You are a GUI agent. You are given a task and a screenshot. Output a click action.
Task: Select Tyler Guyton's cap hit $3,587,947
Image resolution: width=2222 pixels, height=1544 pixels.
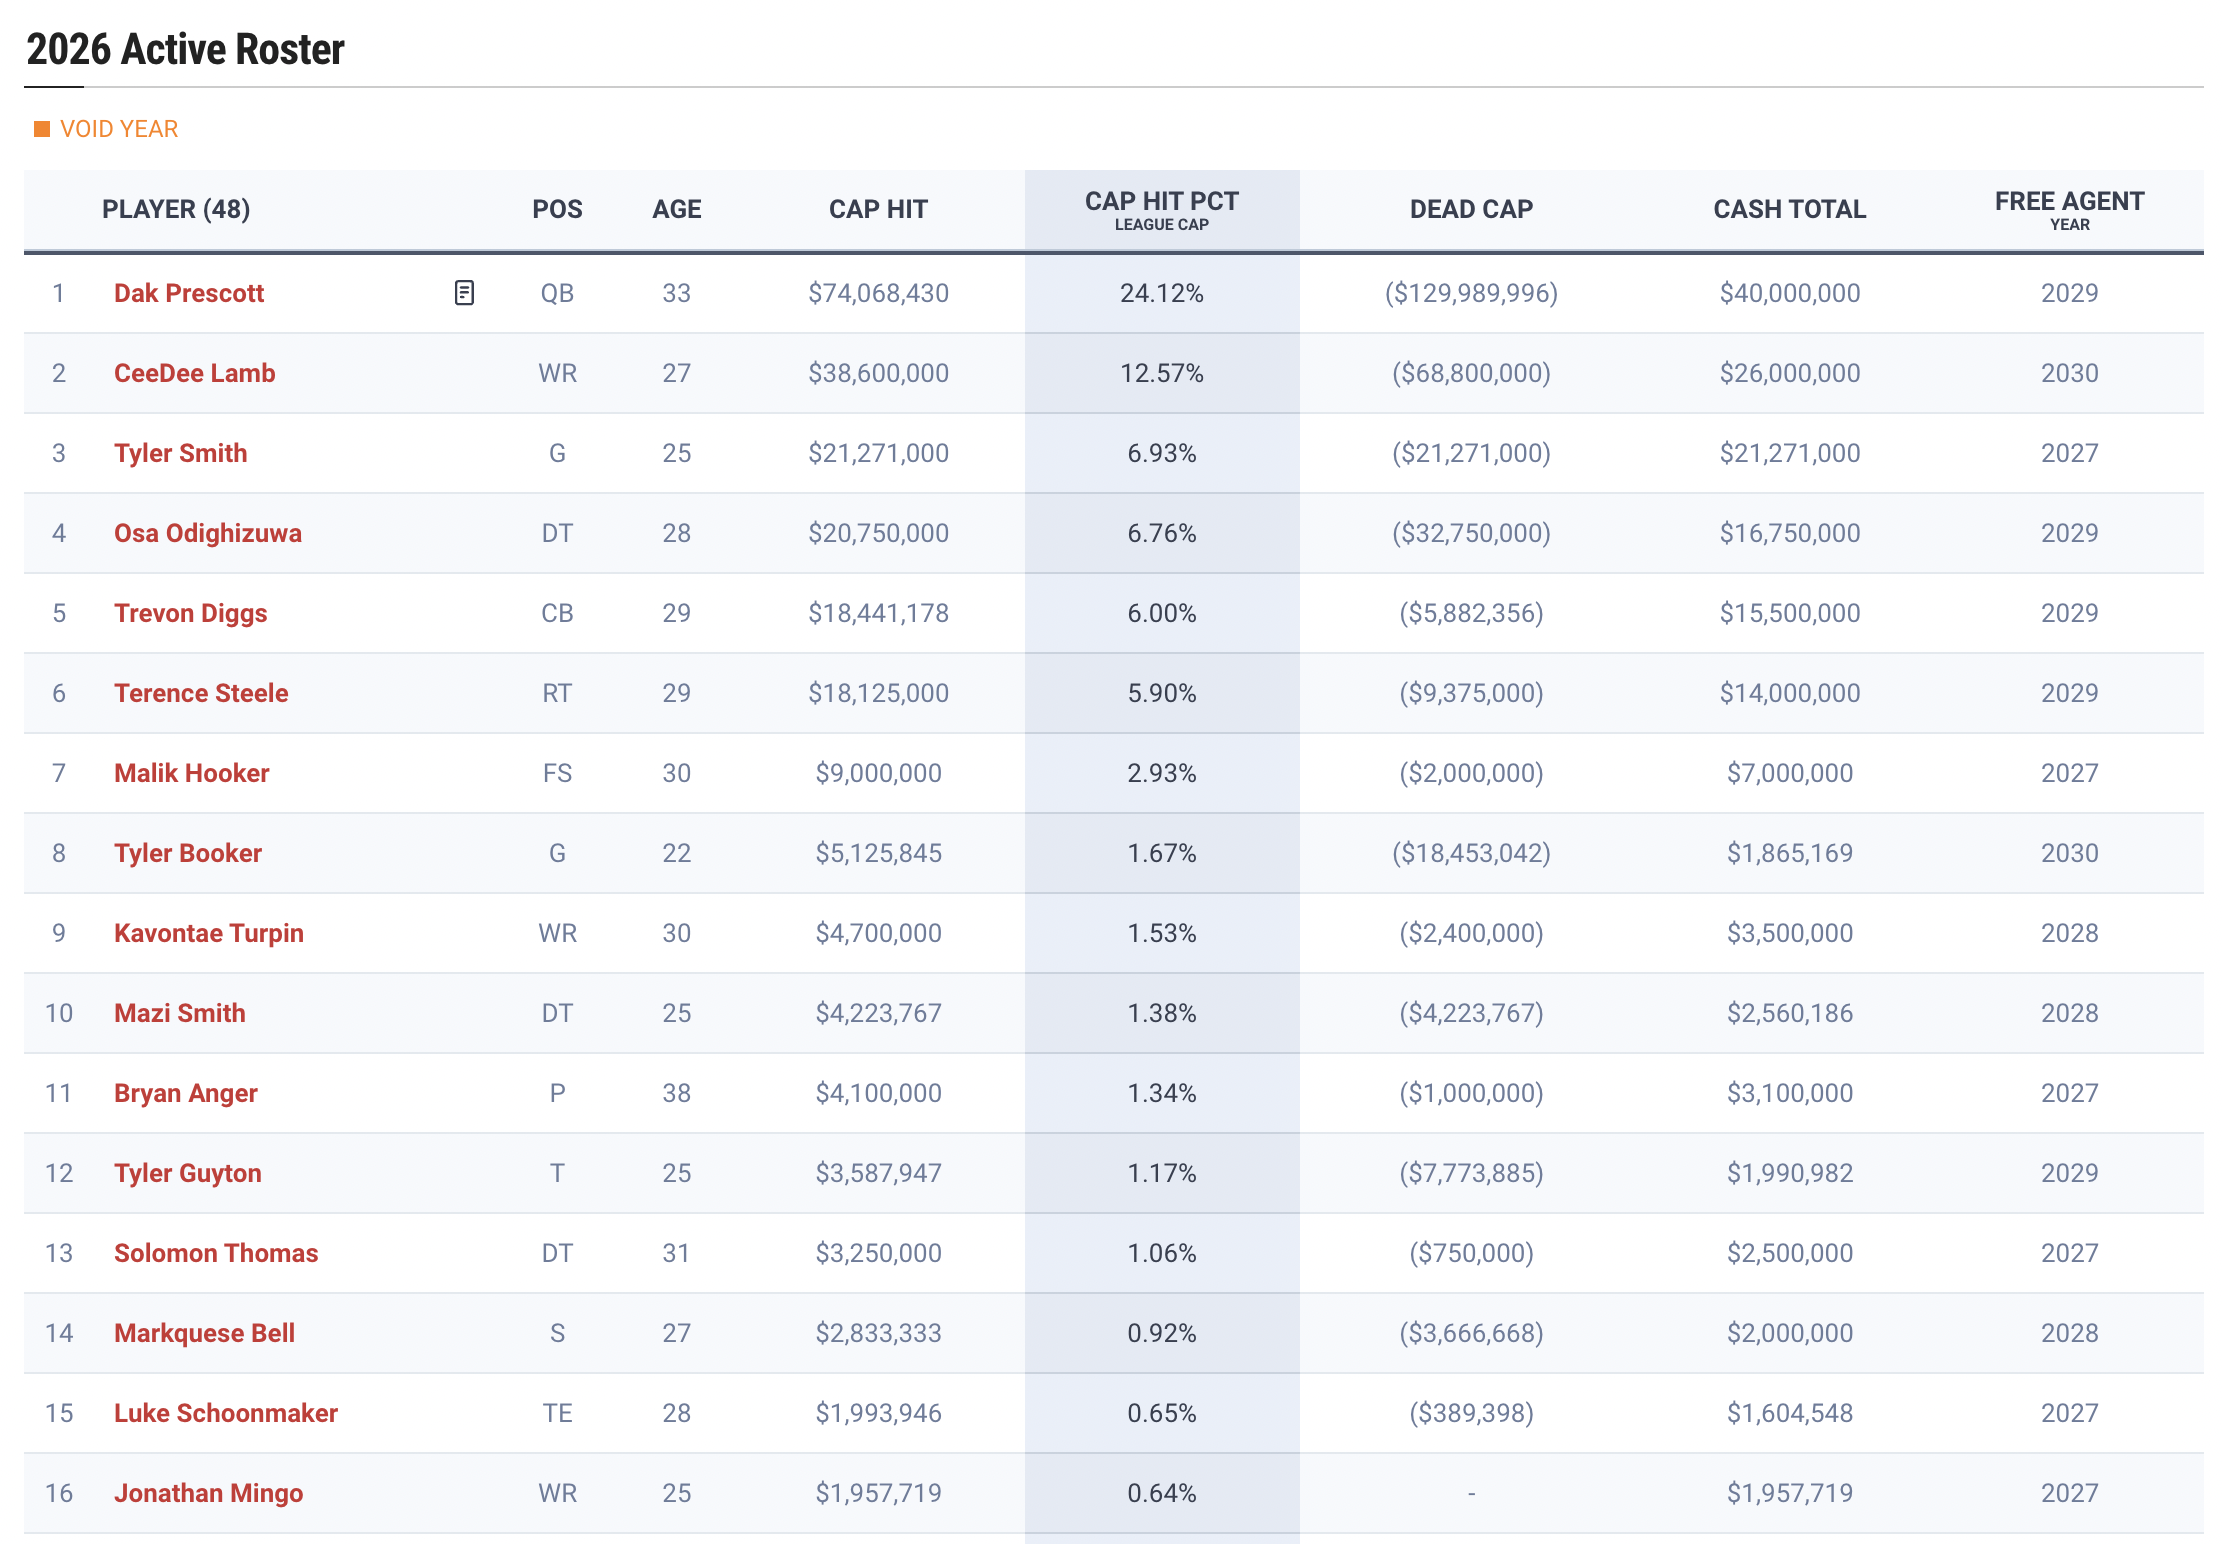tap(878, 1173)
